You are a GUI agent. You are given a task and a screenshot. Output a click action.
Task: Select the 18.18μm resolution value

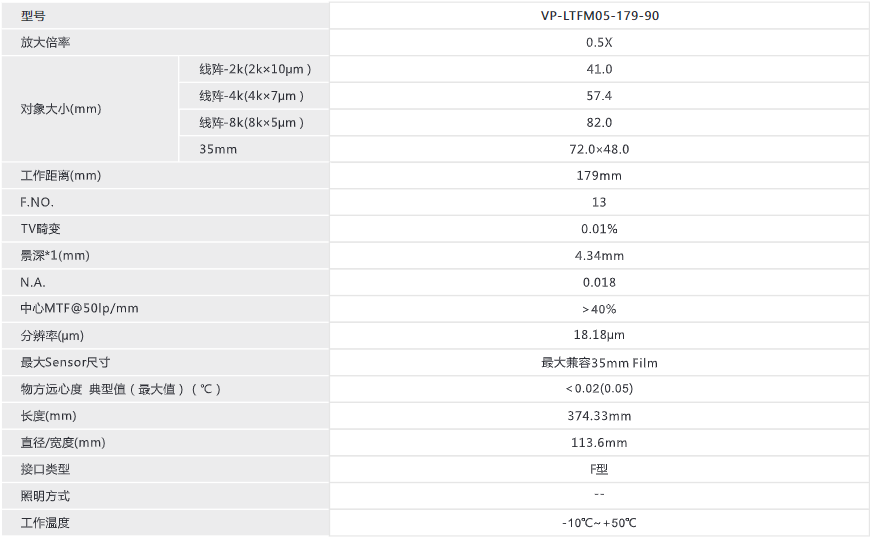599,335
